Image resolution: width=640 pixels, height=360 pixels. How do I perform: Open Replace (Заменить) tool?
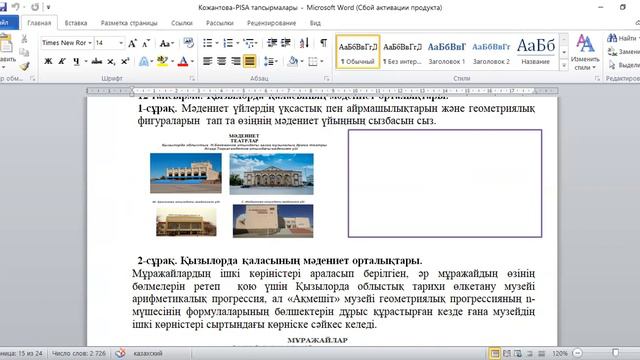point(623,52)
